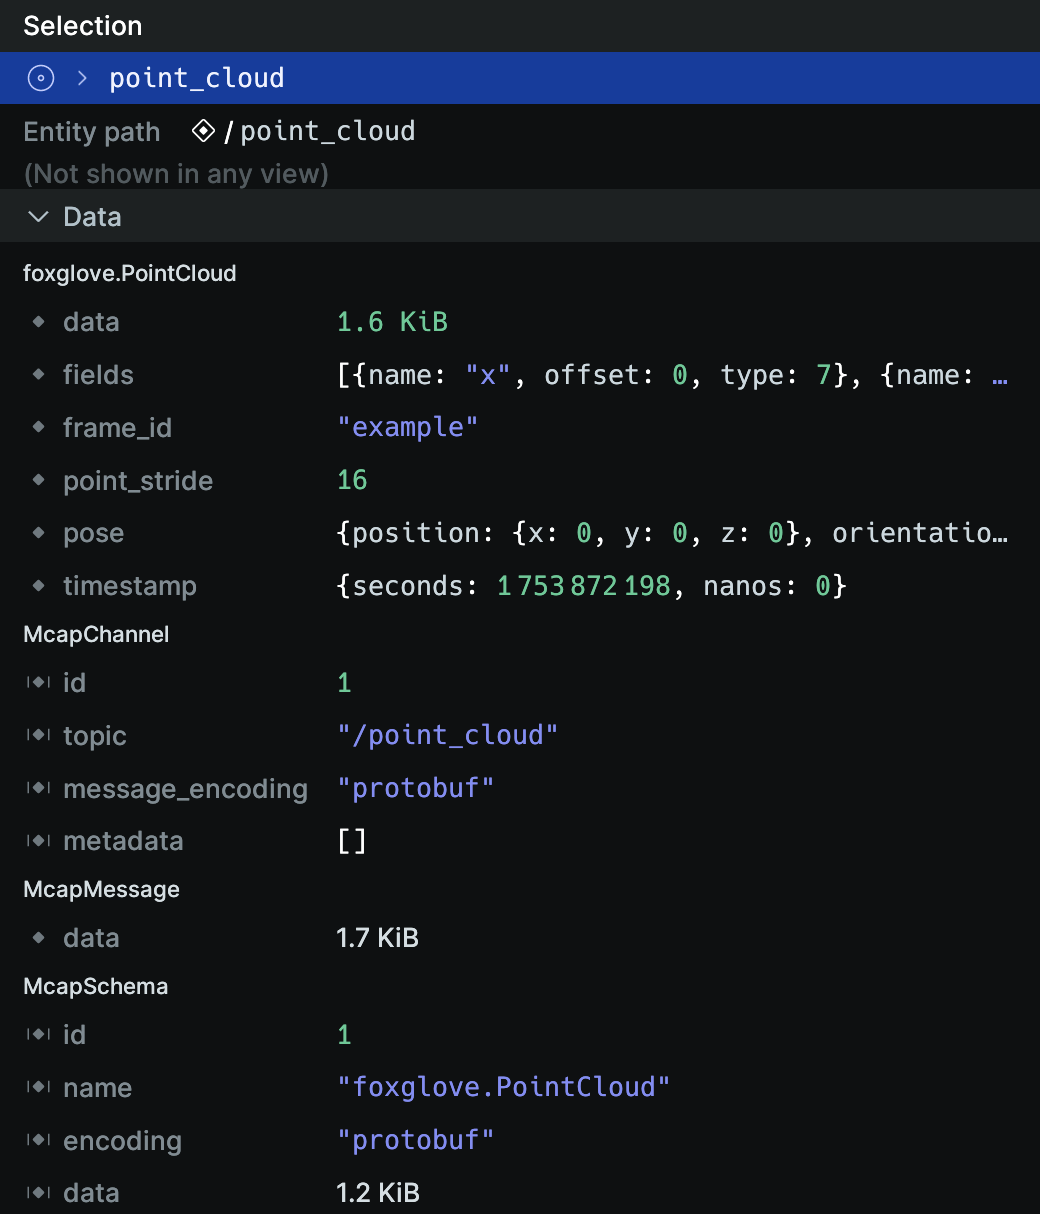This screenshot has height=1214, width=1040.
Task: Select the point_cloud selection header row
Action: tap(520, 78)
